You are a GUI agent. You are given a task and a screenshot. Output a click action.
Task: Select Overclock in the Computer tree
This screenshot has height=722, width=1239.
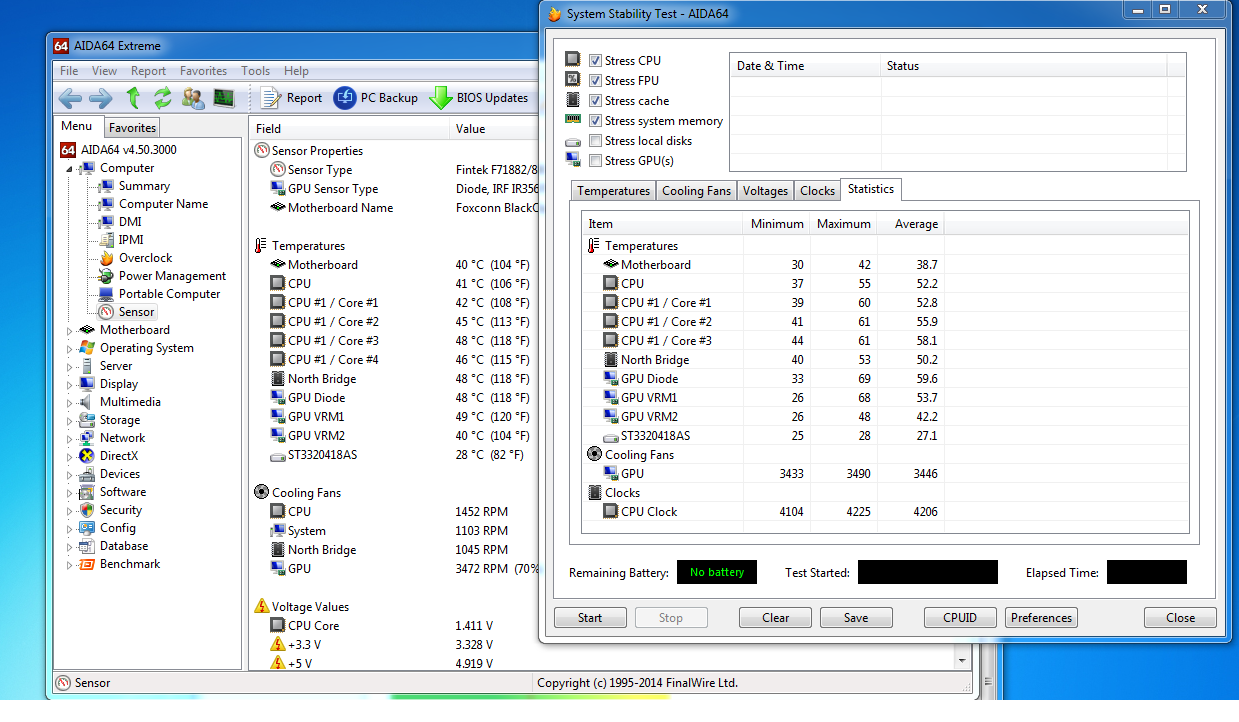pos(145,258)
